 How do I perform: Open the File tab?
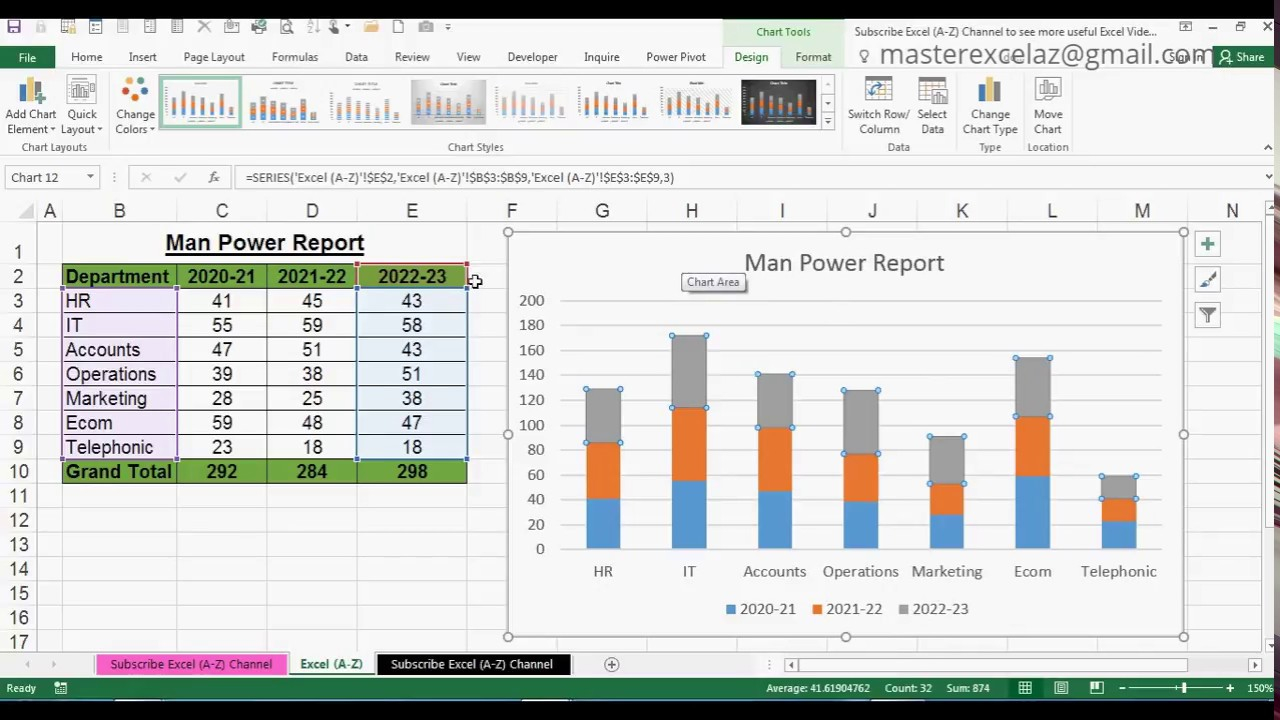point(27,57)
